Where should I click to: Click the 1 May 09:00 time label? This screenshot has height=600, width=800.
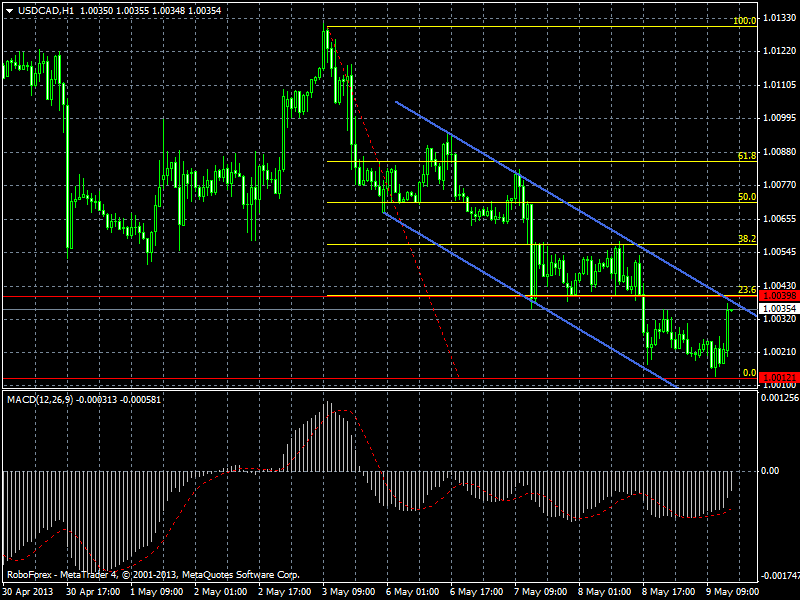tap(157, 592)
